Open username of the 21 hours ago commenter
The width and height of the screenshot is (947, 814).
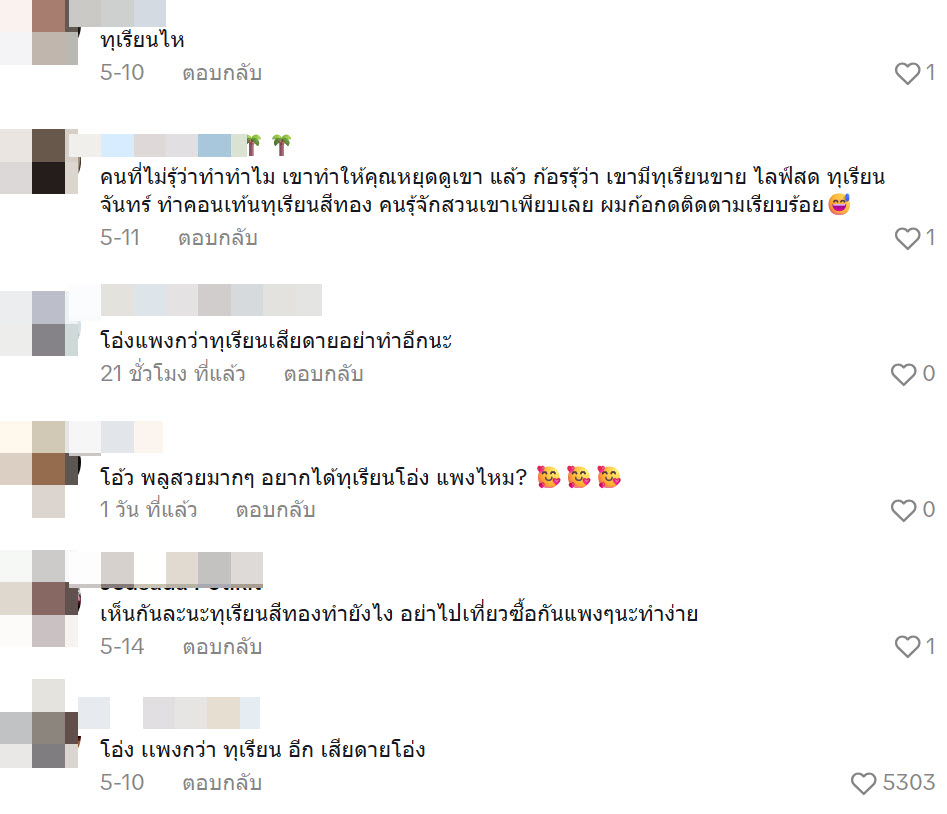(x=211, y=300)
